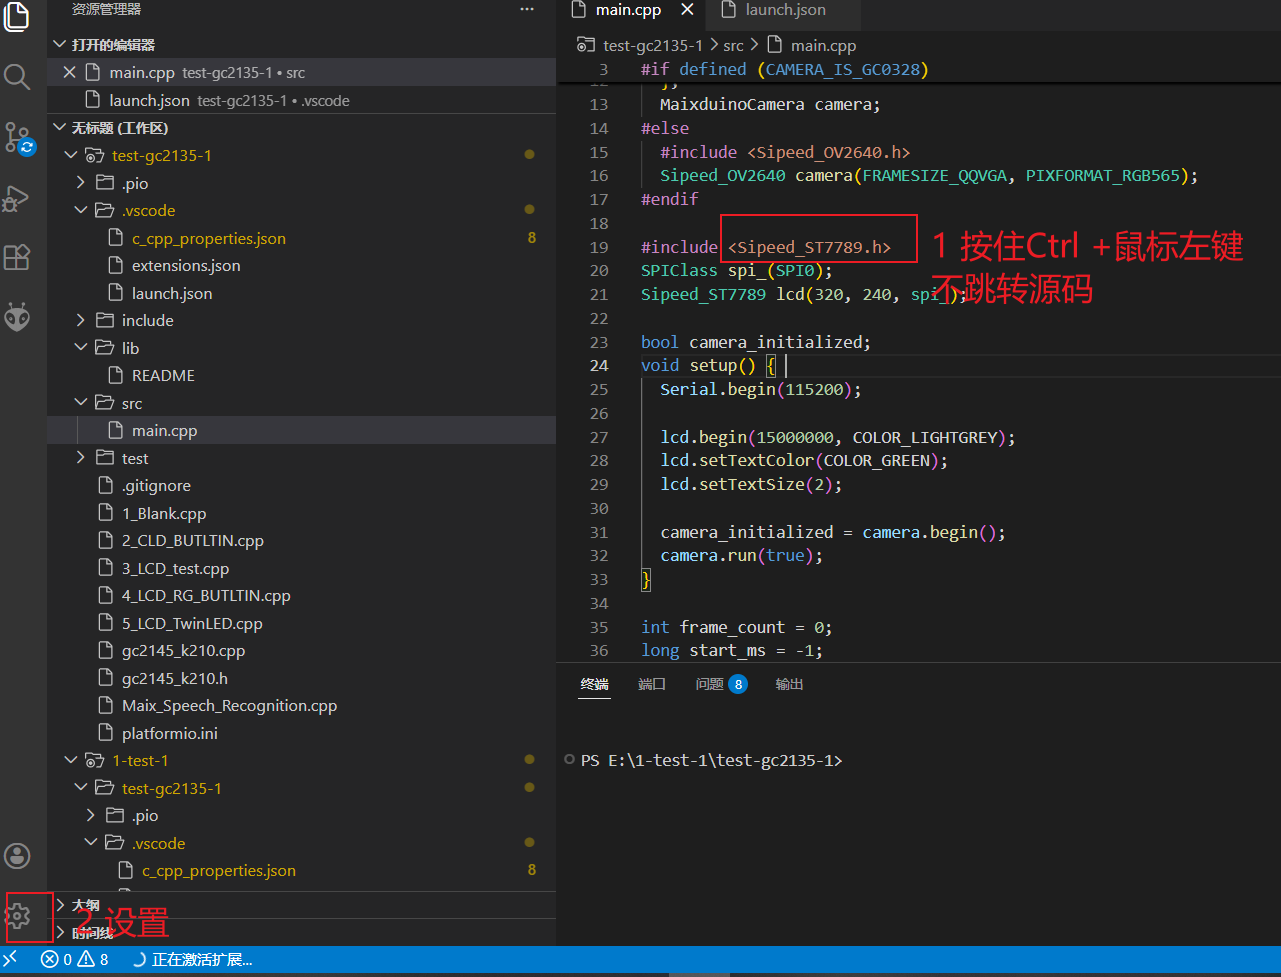Collapse the src folder
This screenshot has height=977, width=1281.
tap(301, 403)
